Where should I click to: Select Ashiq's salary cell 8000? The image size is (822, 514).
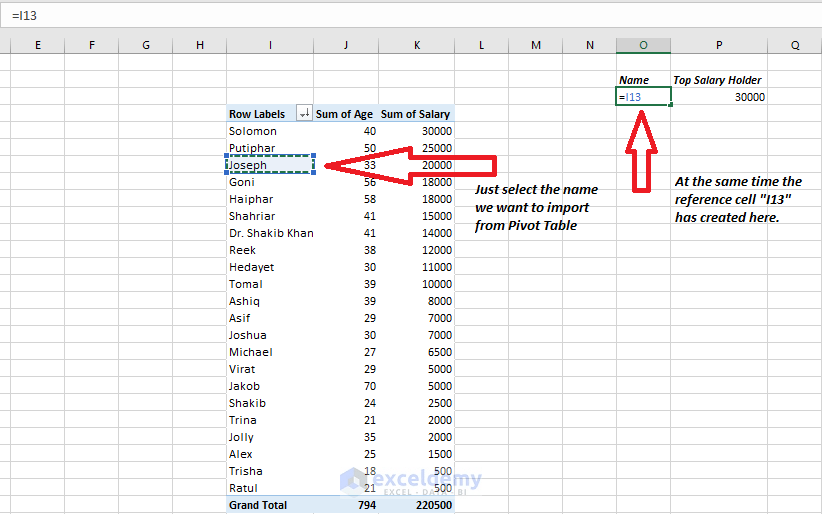coord(417,301)
